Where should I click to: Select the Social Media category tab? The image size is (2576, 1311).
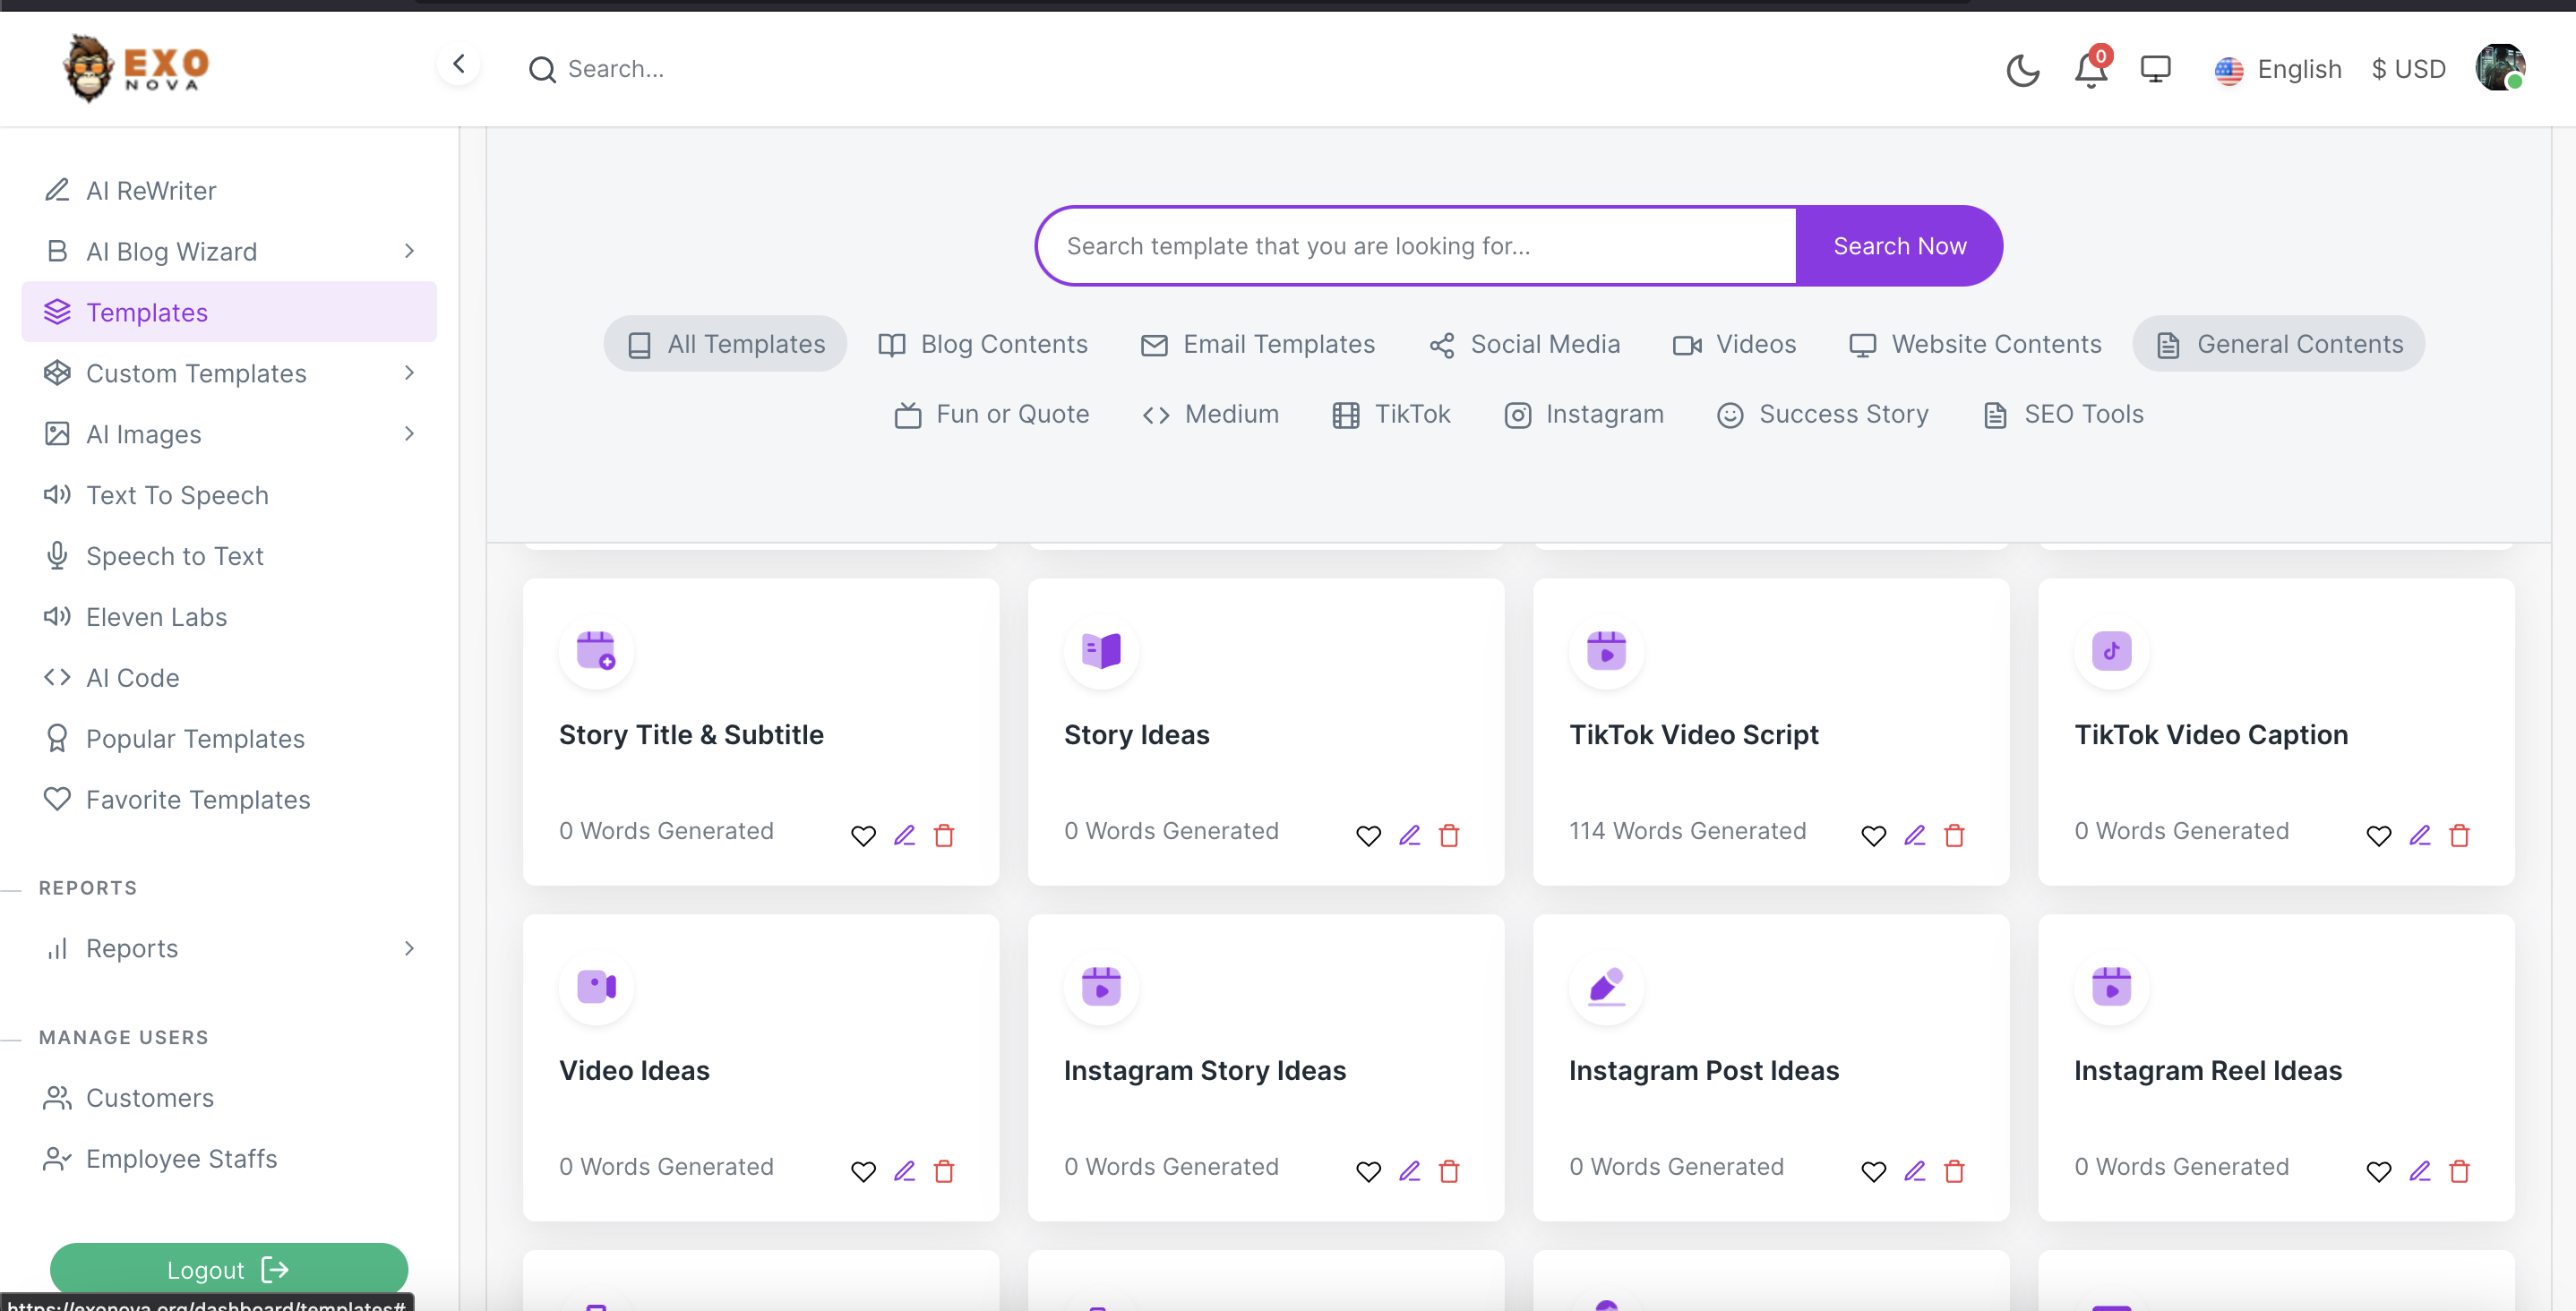point(1525,344)
